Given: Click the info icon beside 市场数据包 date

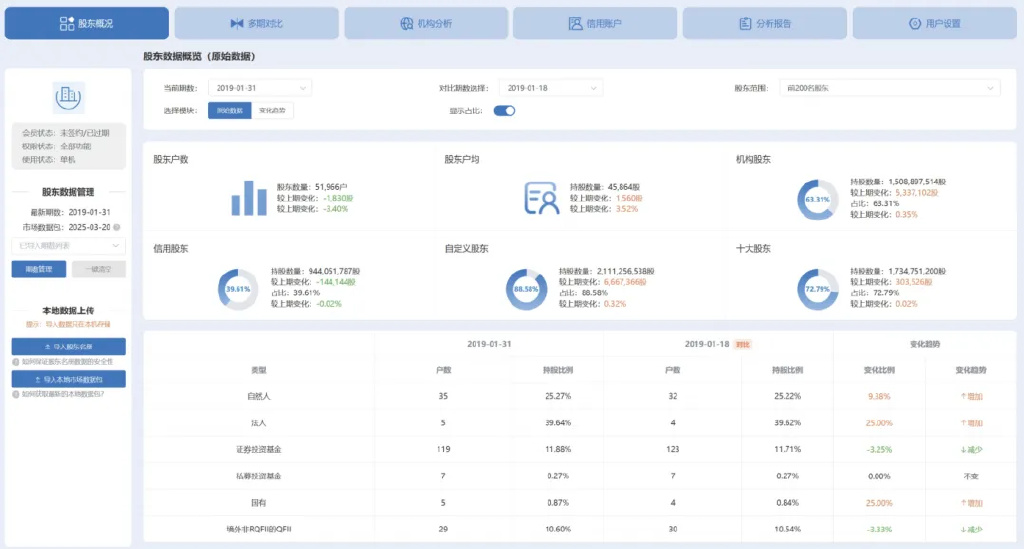Looking at the screenshot, I should [118, 226].
